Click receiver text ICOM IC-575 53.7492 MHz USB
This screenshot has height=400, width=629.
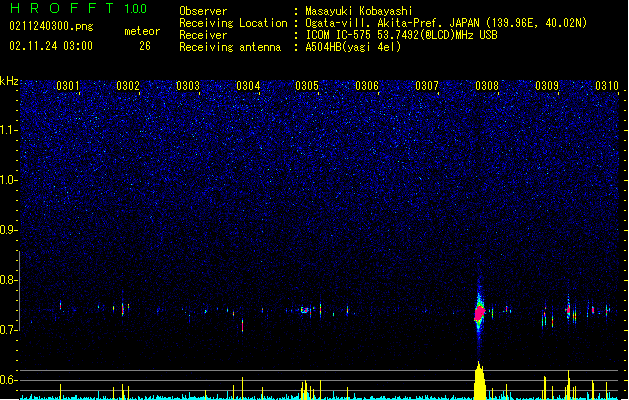[x=402, y=35]
